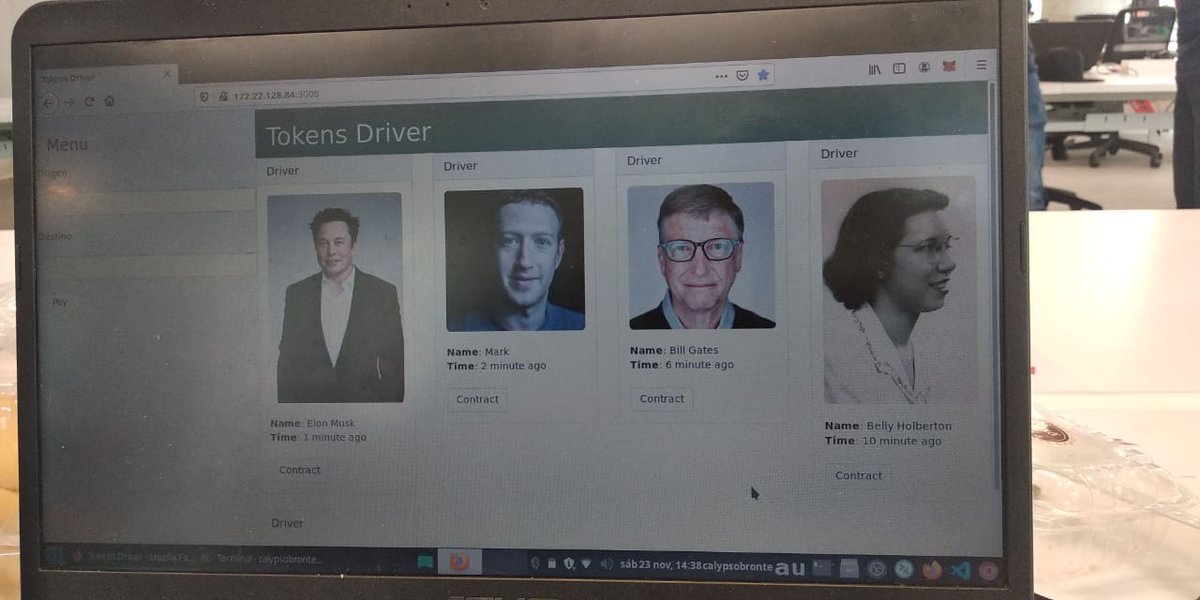This screenshot has height=600, width=1200.
Task: Select the Tokens Driver browser tab
Action: [x=107, y=76]
